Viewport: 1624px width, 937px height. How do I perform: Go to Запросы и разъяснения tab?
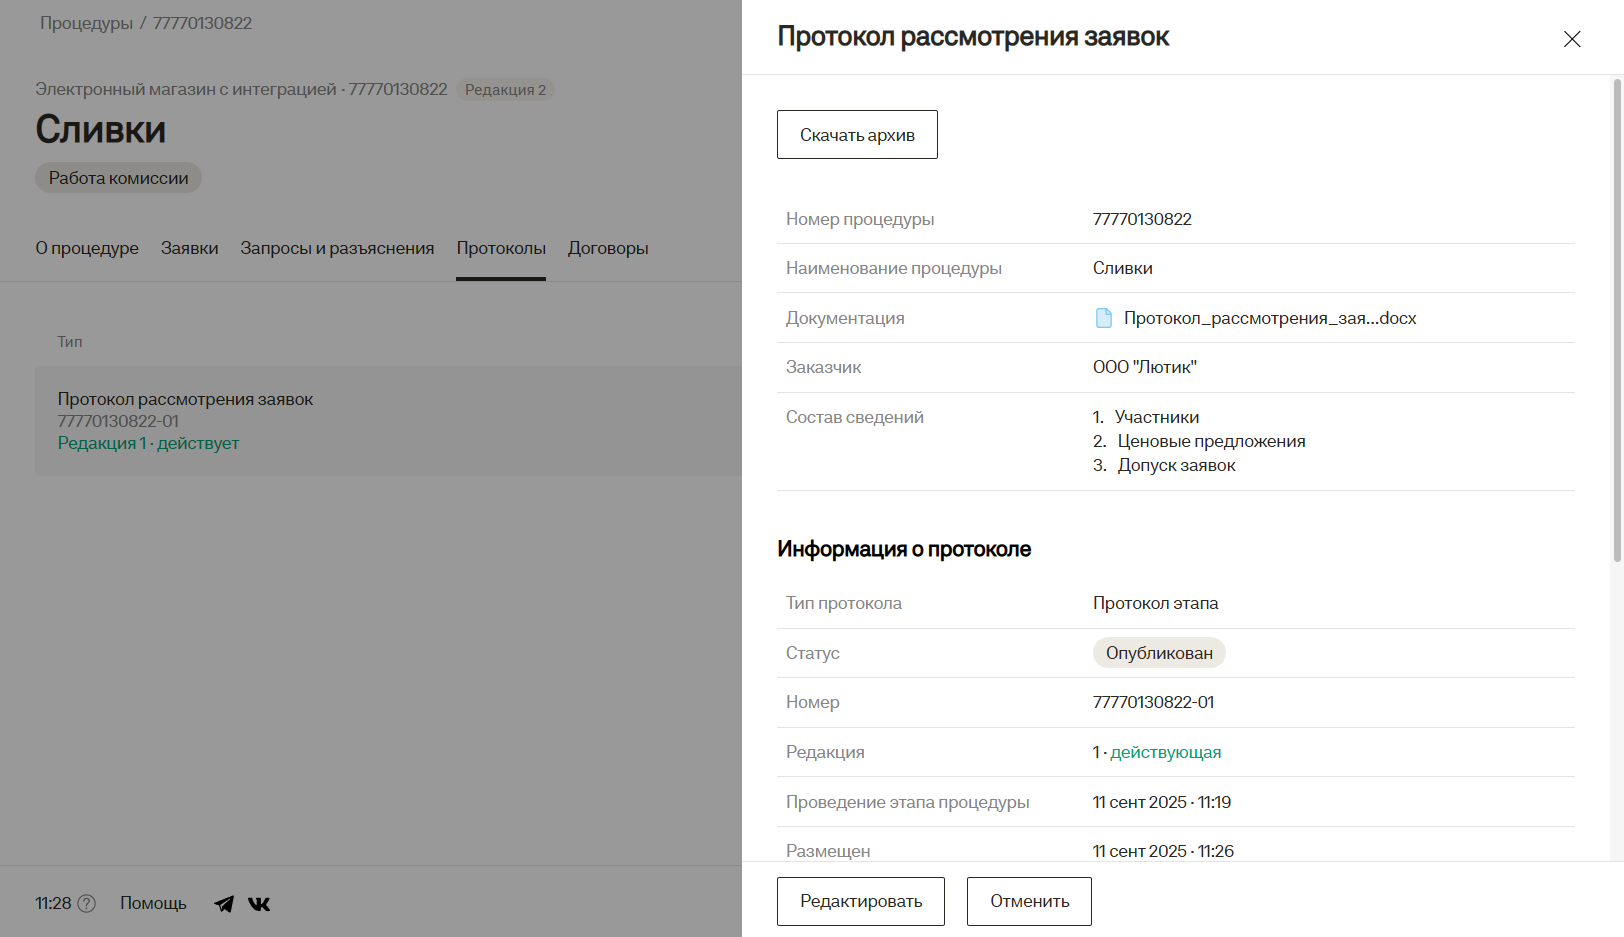pos(337,248)
